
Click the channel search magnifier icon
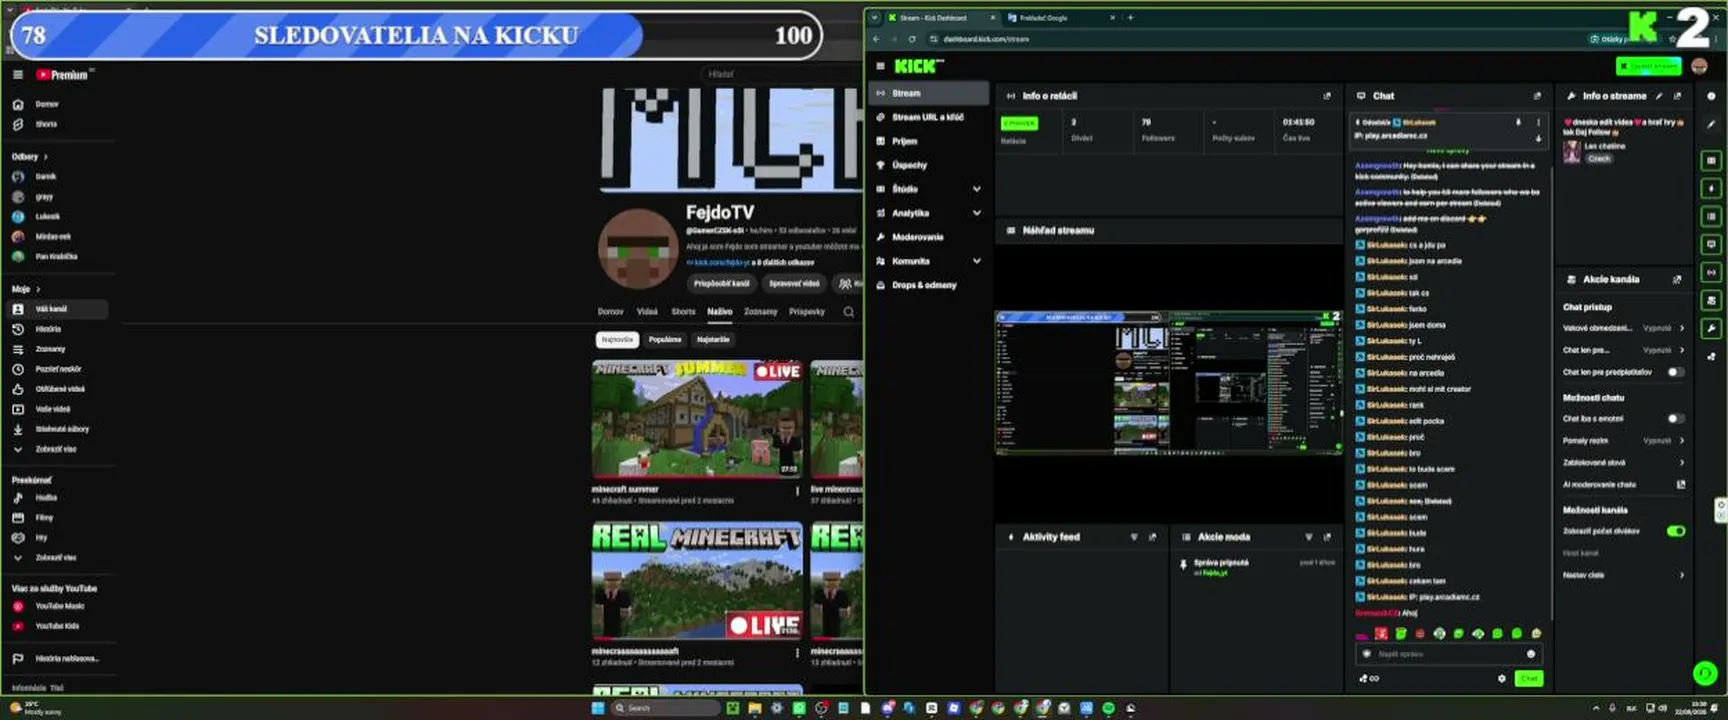pyautogui.click(x=848, y=312)
